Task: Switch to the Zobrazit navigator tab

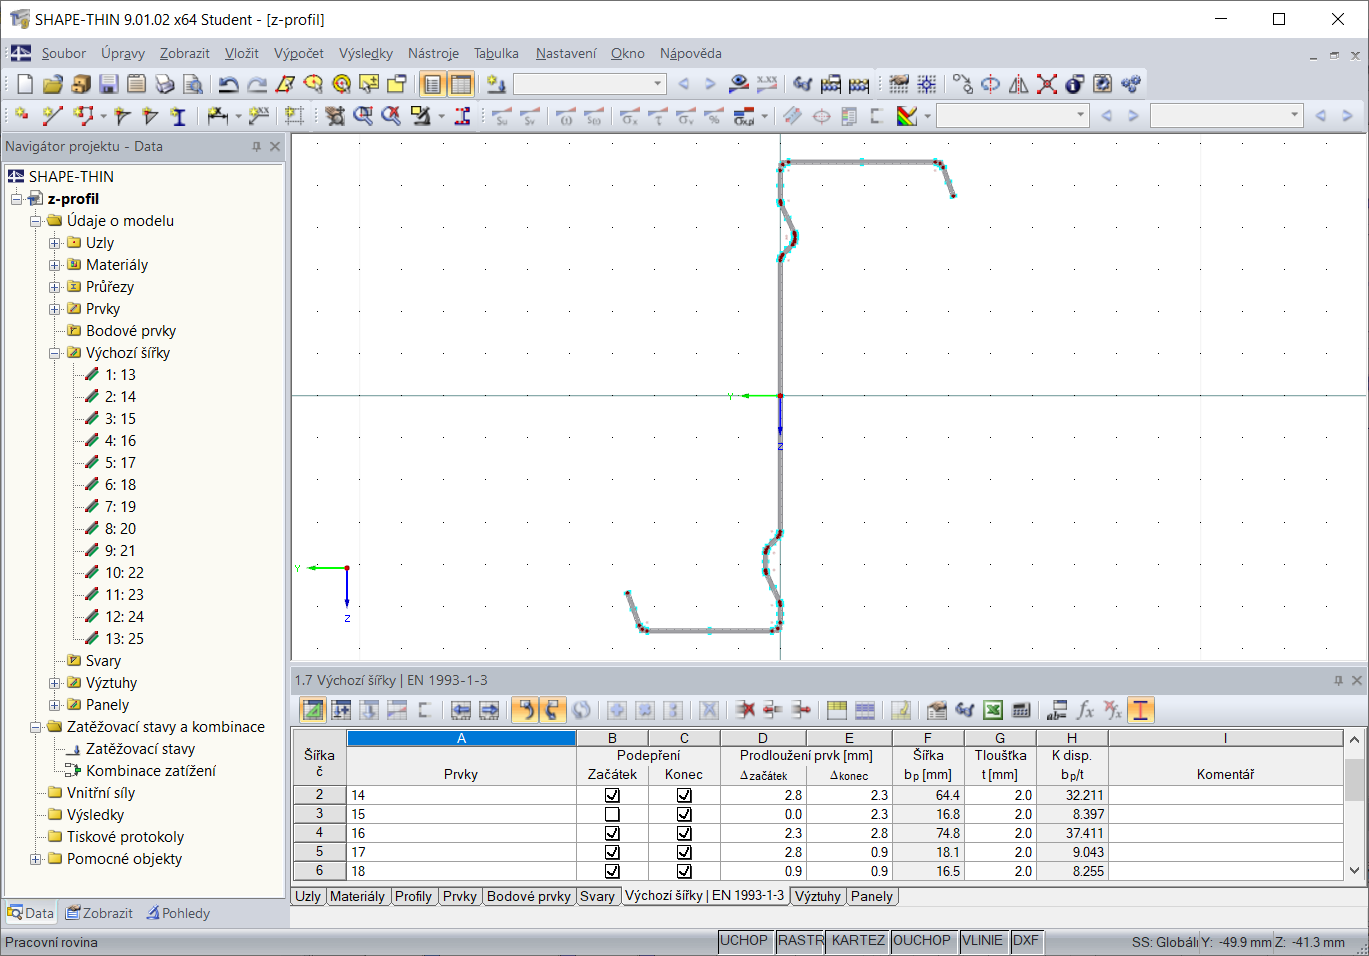Action: click(99, 913)
